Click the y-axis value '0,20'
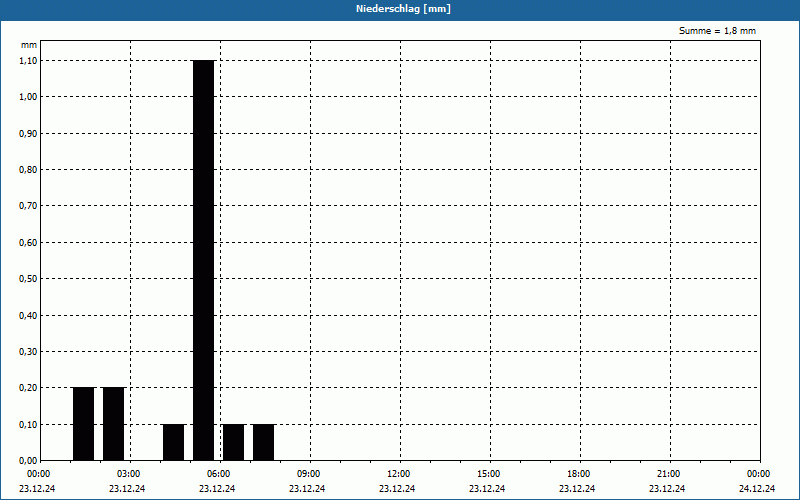800x500 pixels. click(x=28, y=388)
